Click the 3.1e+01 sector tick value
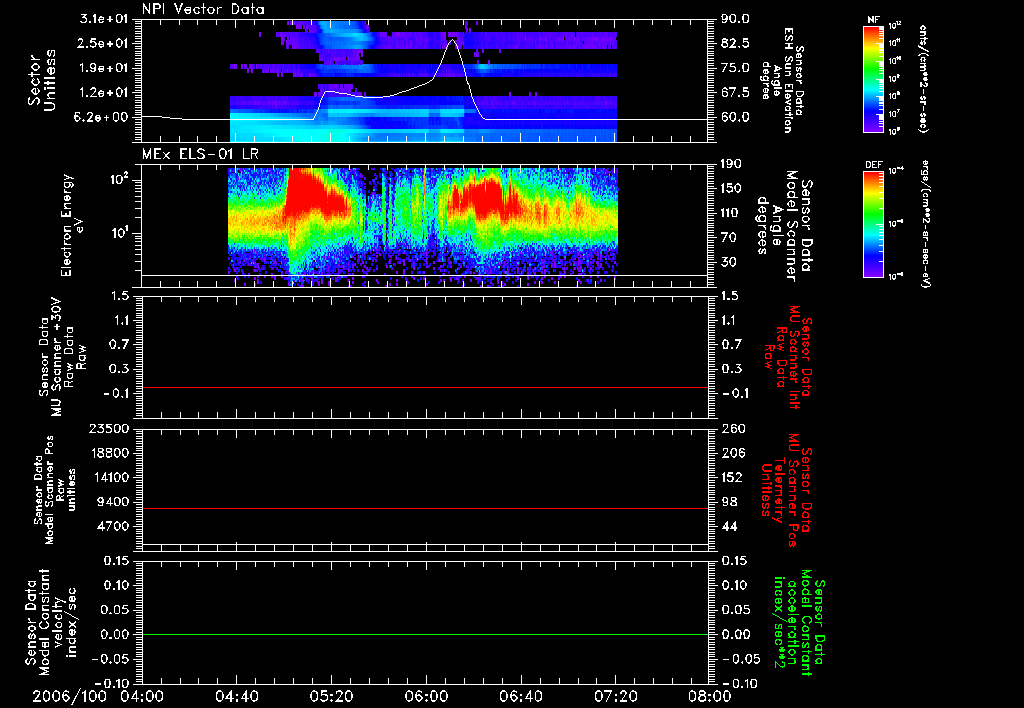This screenshot has height=708, width=1024. click(104, 19)
